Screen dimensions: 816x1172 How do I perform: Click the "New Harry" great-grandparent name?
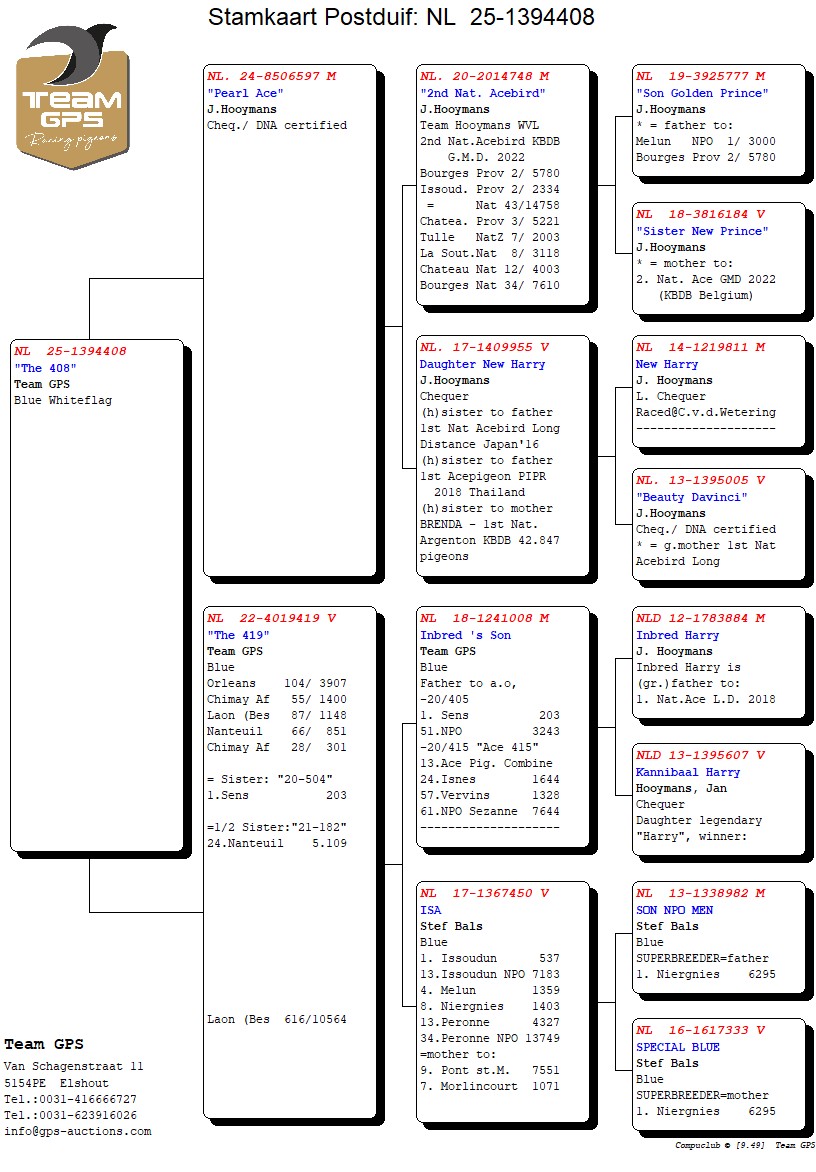[667, 364]
